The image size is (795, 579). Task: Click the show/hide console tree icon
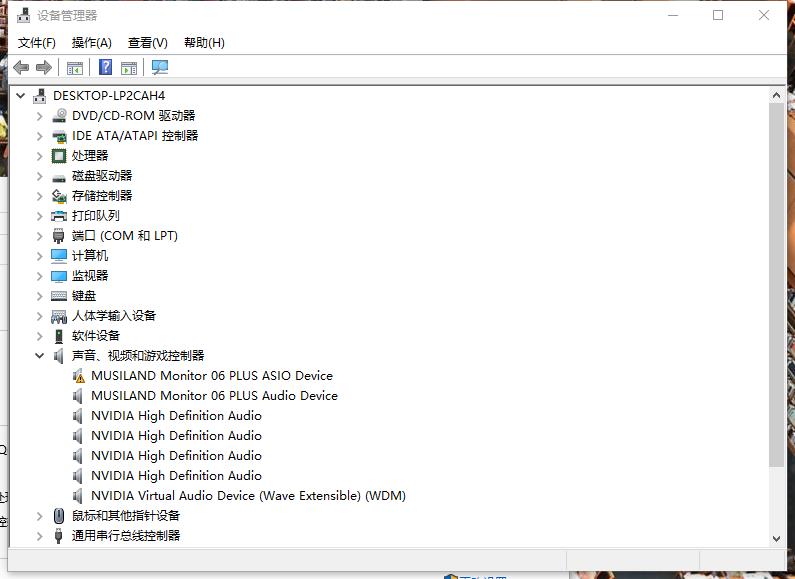(x=74, y=67)
